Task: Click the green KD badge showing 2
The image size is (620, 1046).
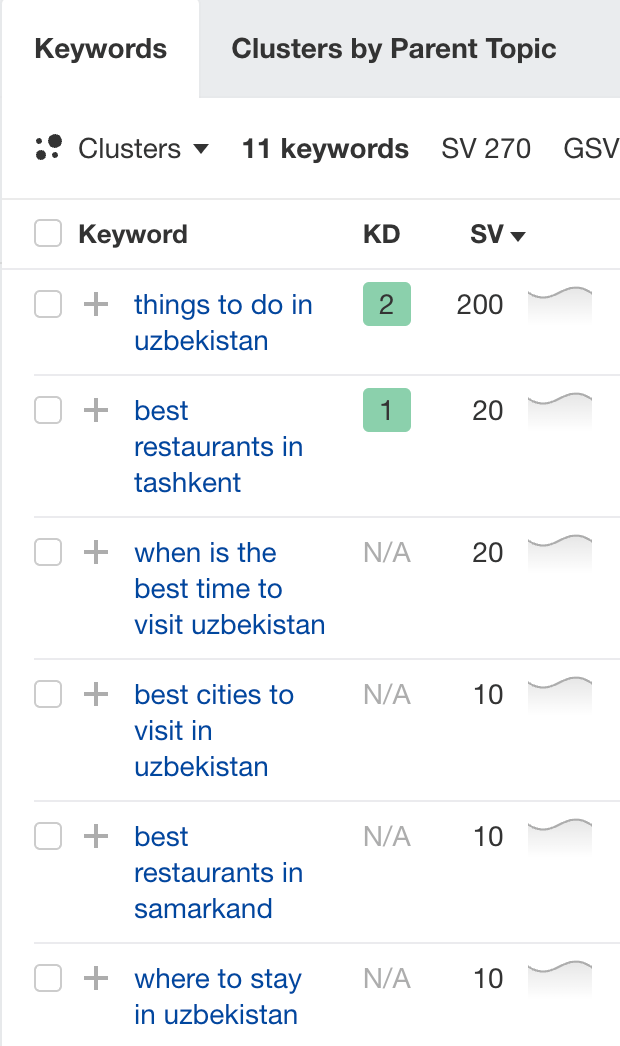Action: click(386, 304)
